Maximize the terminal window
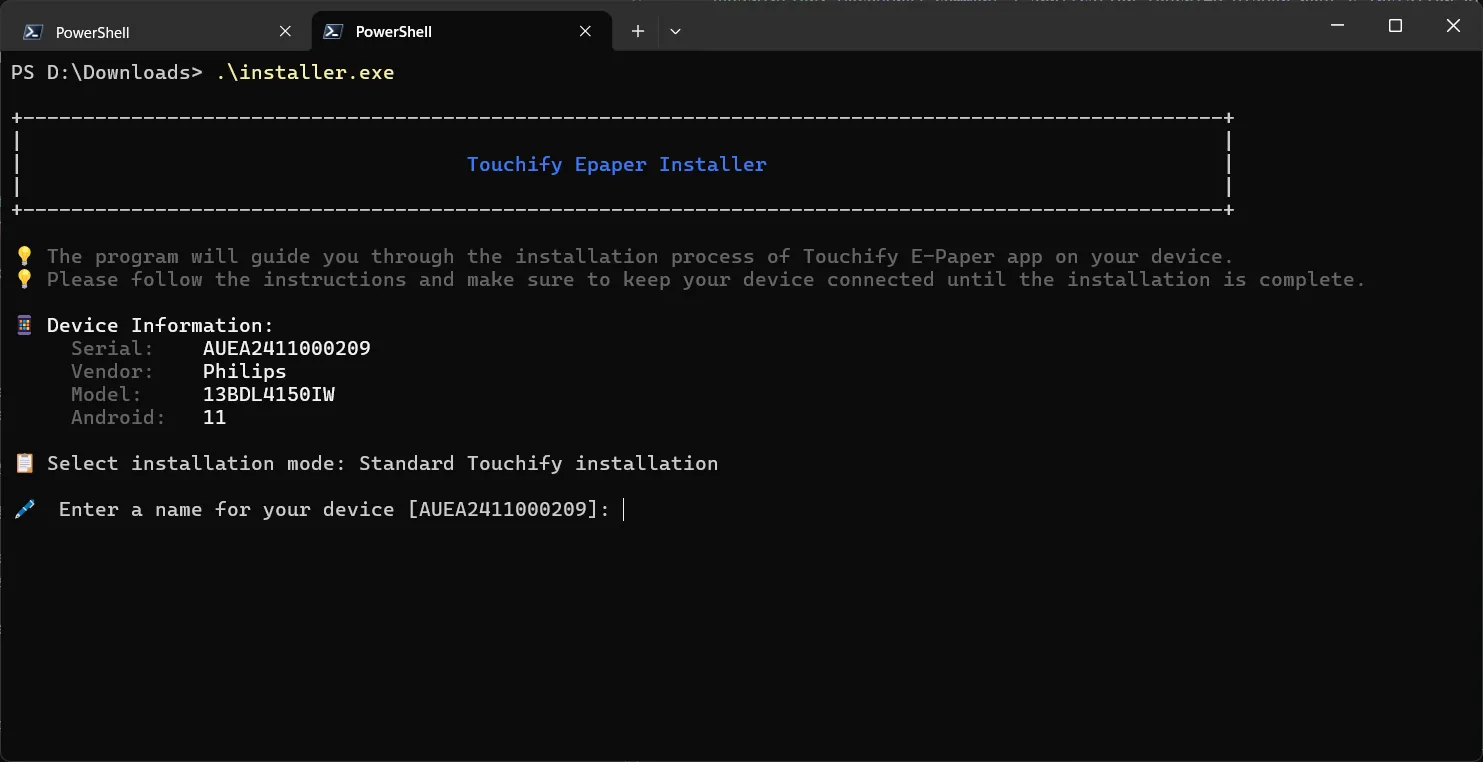This screenshot has height=762, width=1483. tap(1396, 26)
